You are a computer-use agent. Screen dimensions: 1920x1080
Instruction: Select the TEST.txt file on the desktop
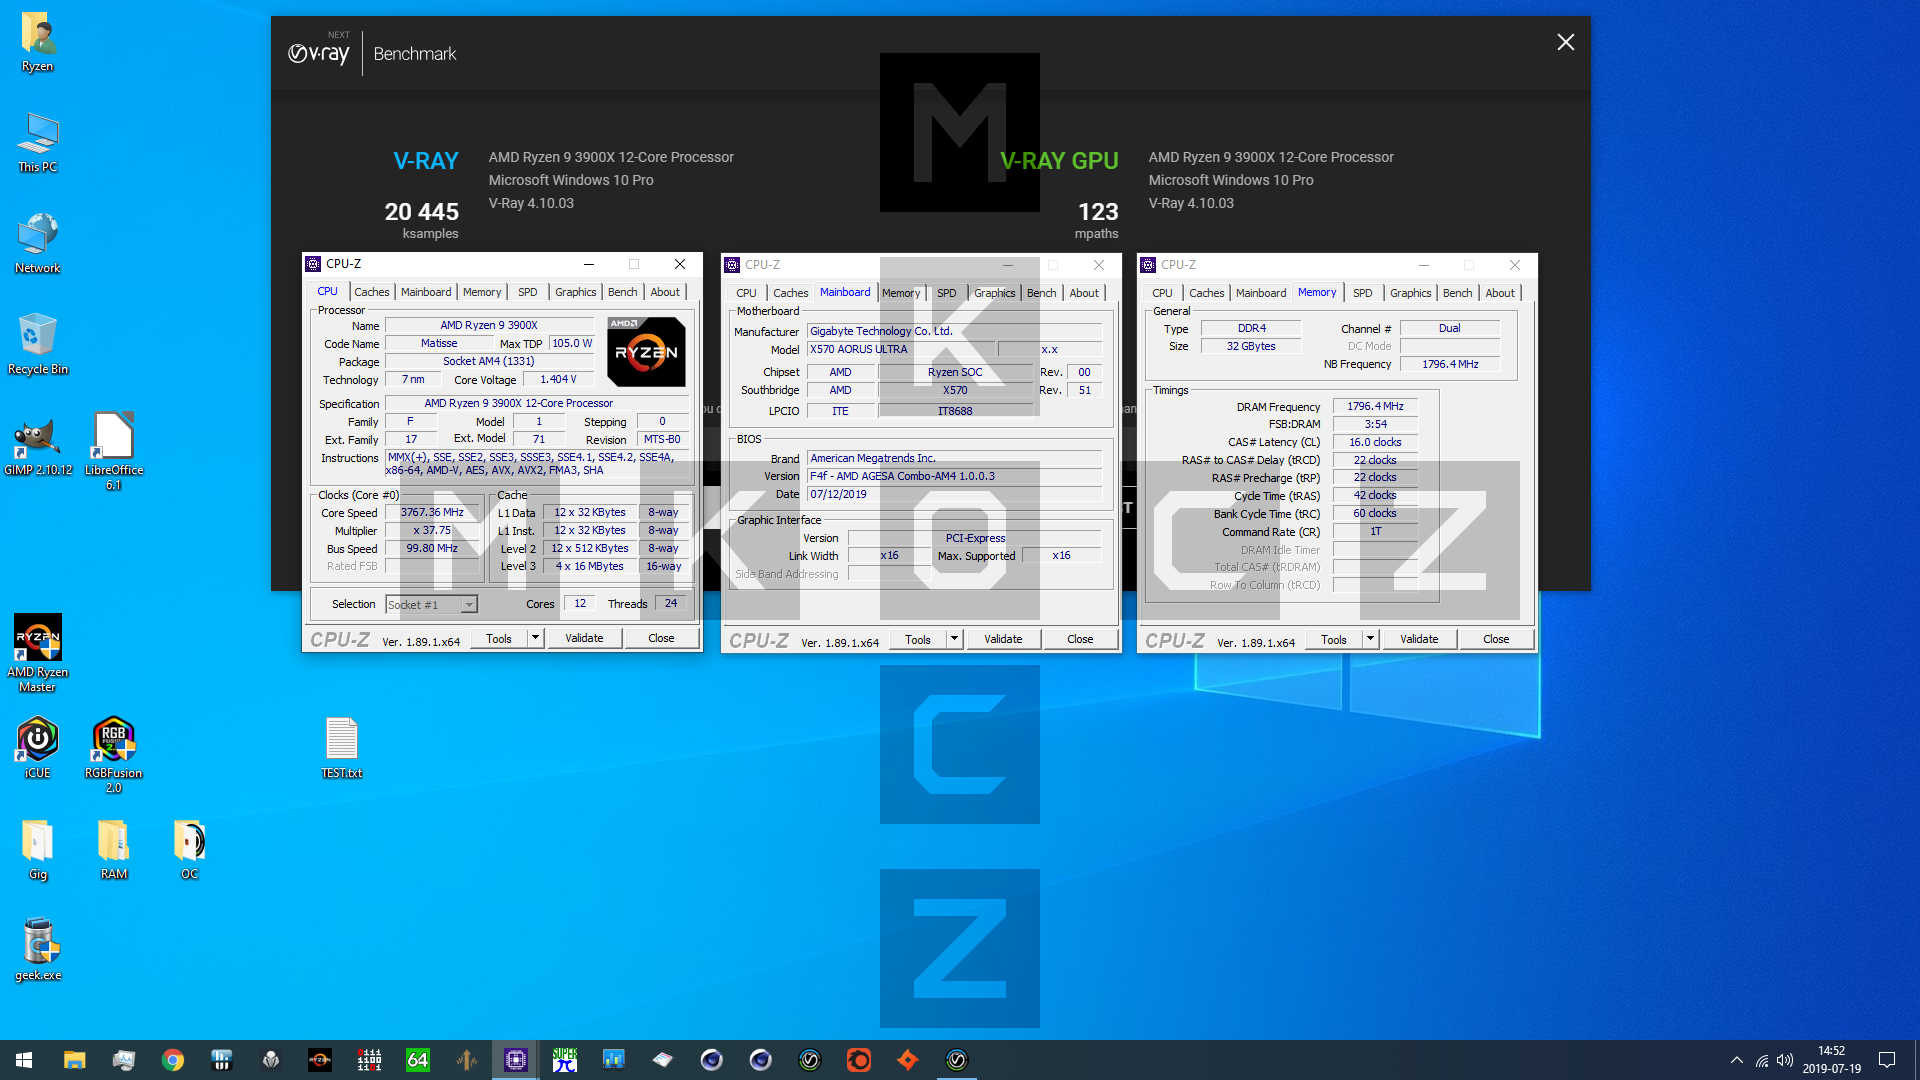click(x=341, y=749)
